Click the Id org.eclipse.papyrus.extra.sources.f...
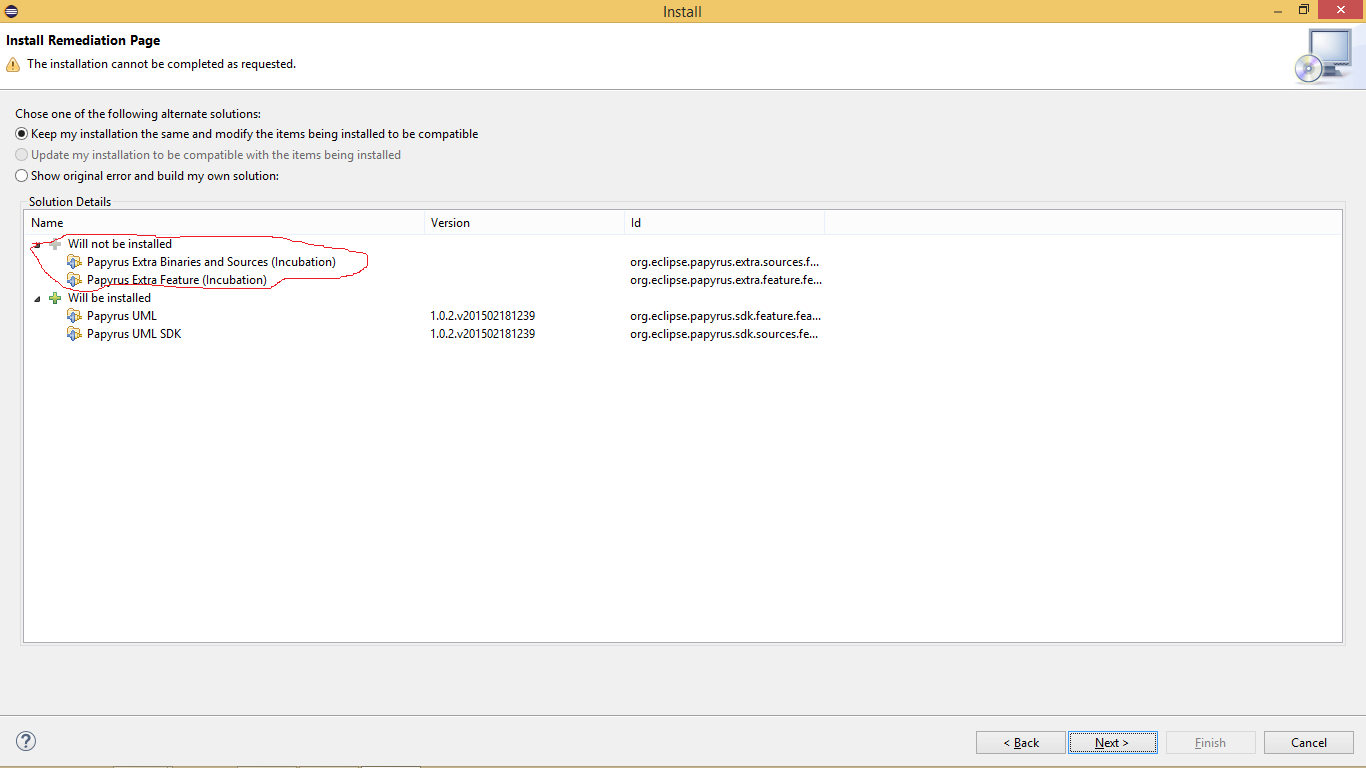 click(x=725, y=262)
